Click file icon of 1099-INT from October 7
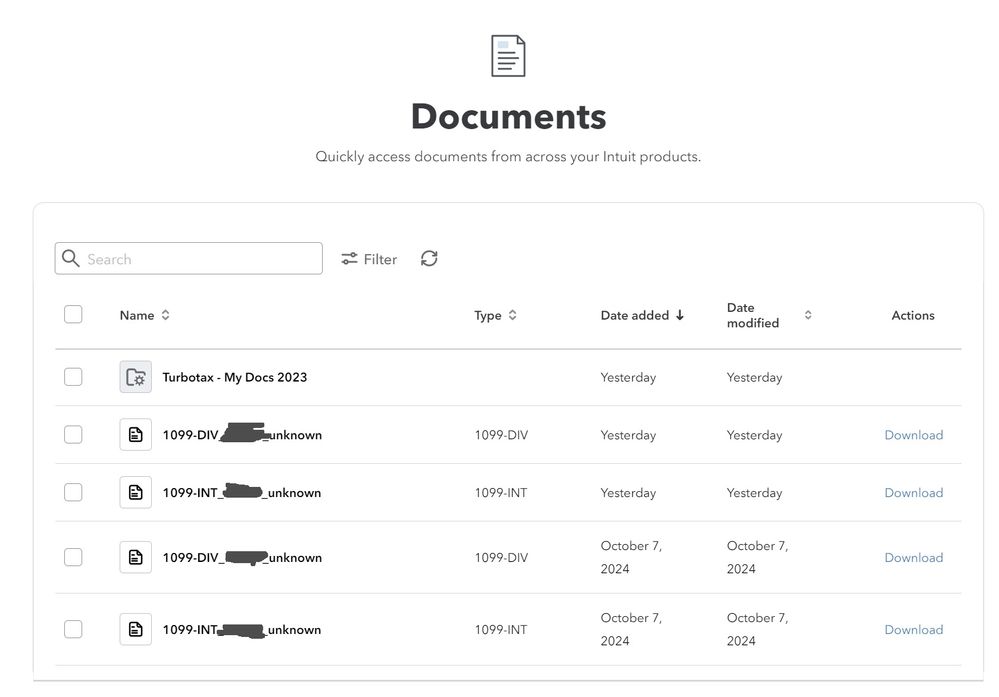Image resolution: width=999 pixels, height=697 pixels. click(136, 629)
